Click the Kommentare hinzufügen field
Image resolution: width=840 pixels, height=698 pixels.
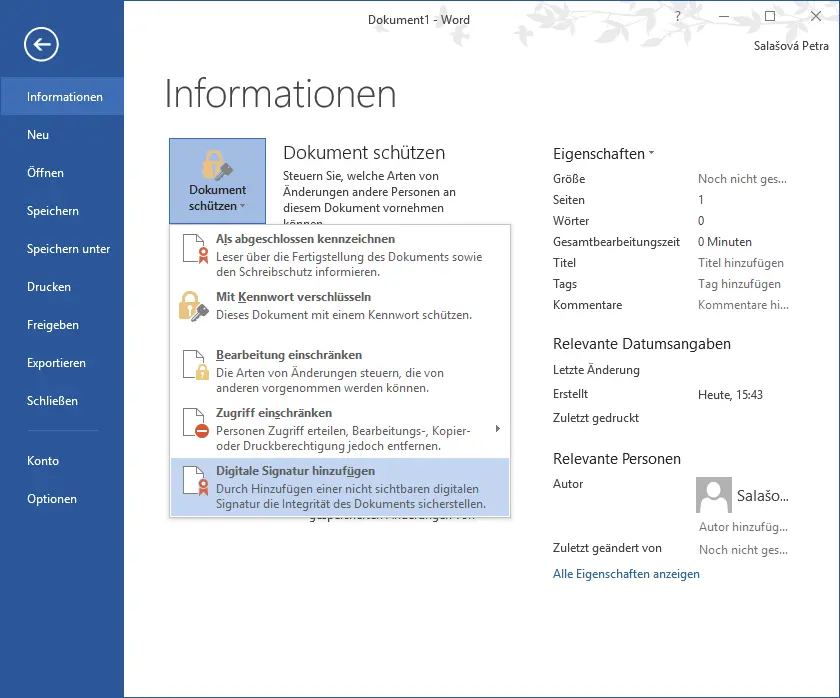[743, 305]
